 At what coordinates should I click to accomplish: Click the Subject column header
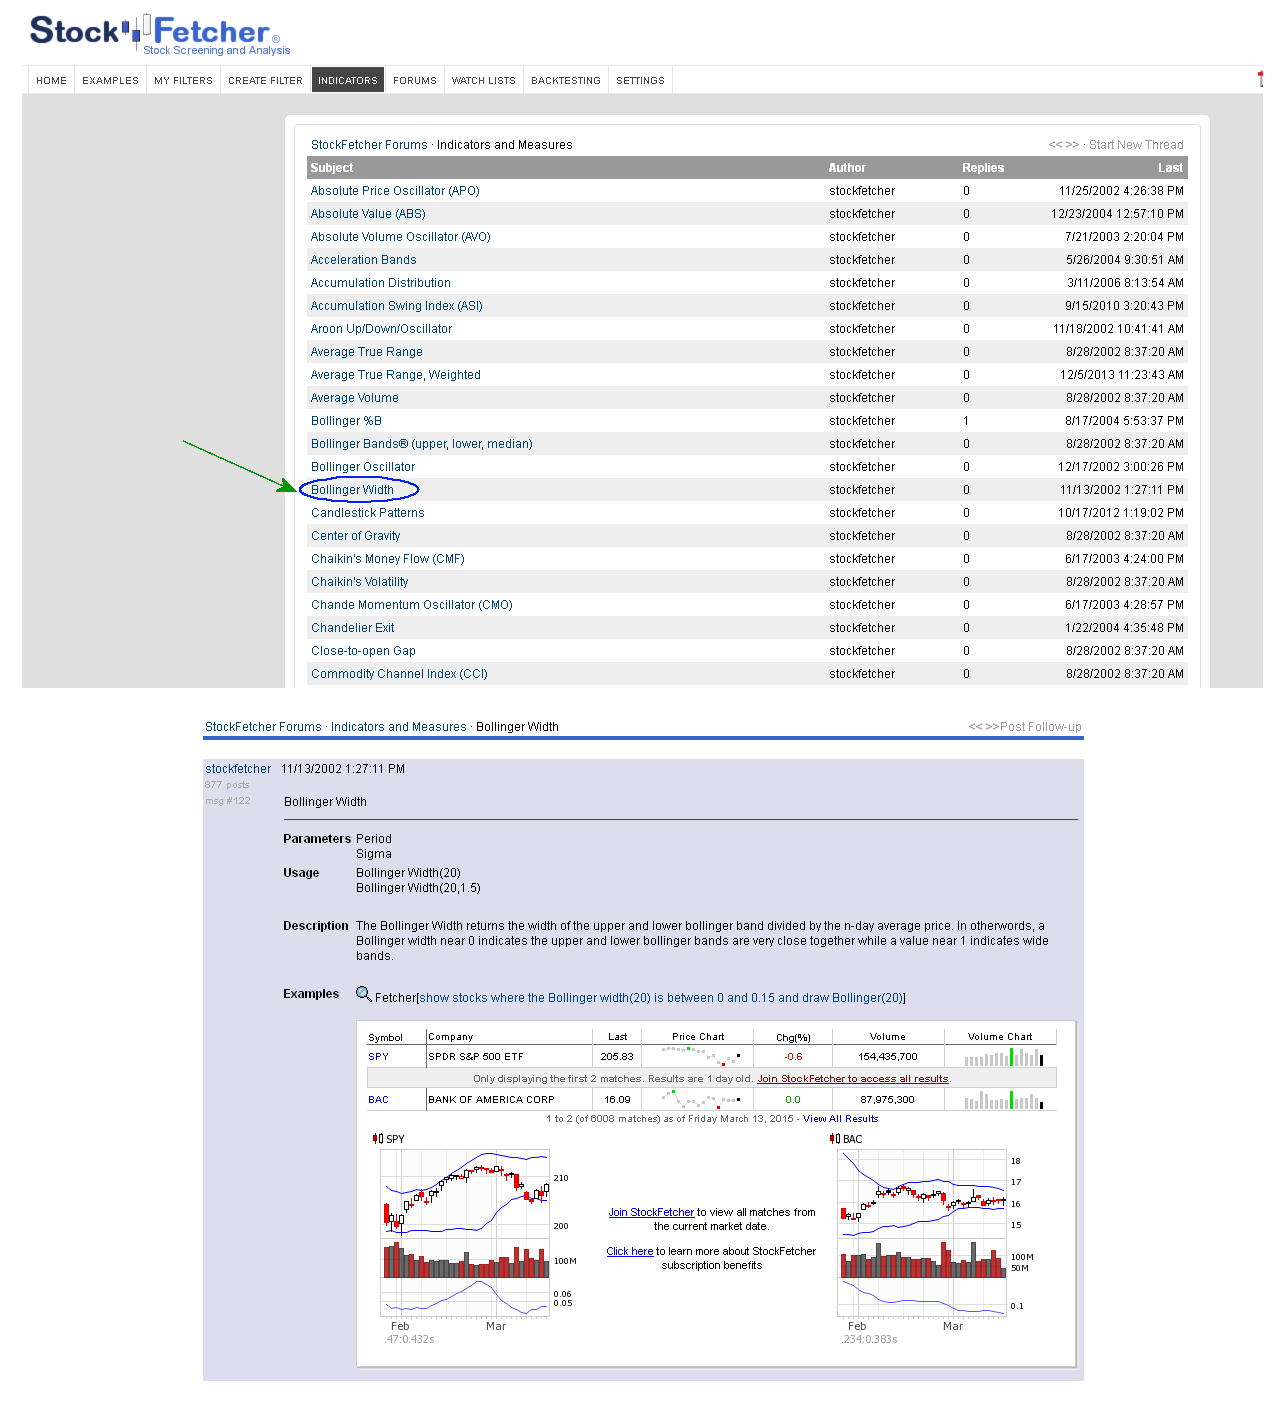coord(332,168)
